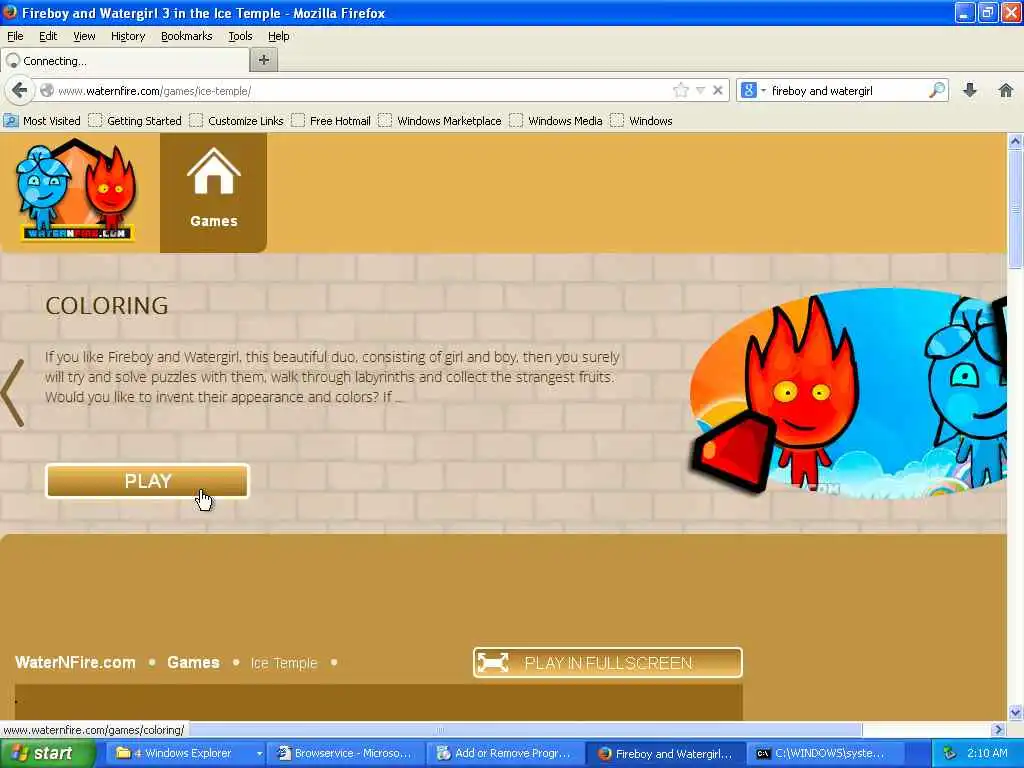Click the WaterNFire.com logo
The height and width of the screenshot is (768, 1024).
pyautogui.click(x=76, y=191)
